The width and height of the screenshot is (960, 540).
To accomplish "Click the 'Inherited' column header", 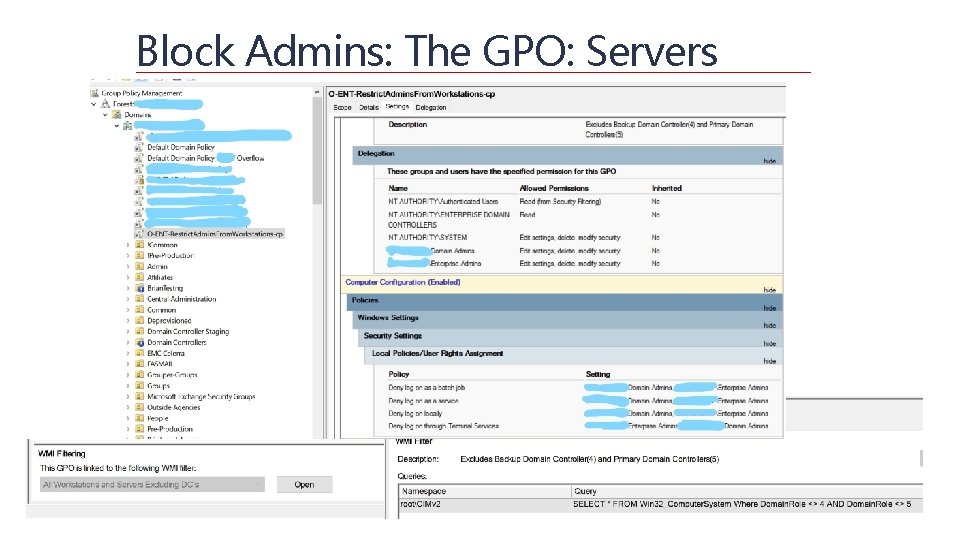I will (667, 189).
